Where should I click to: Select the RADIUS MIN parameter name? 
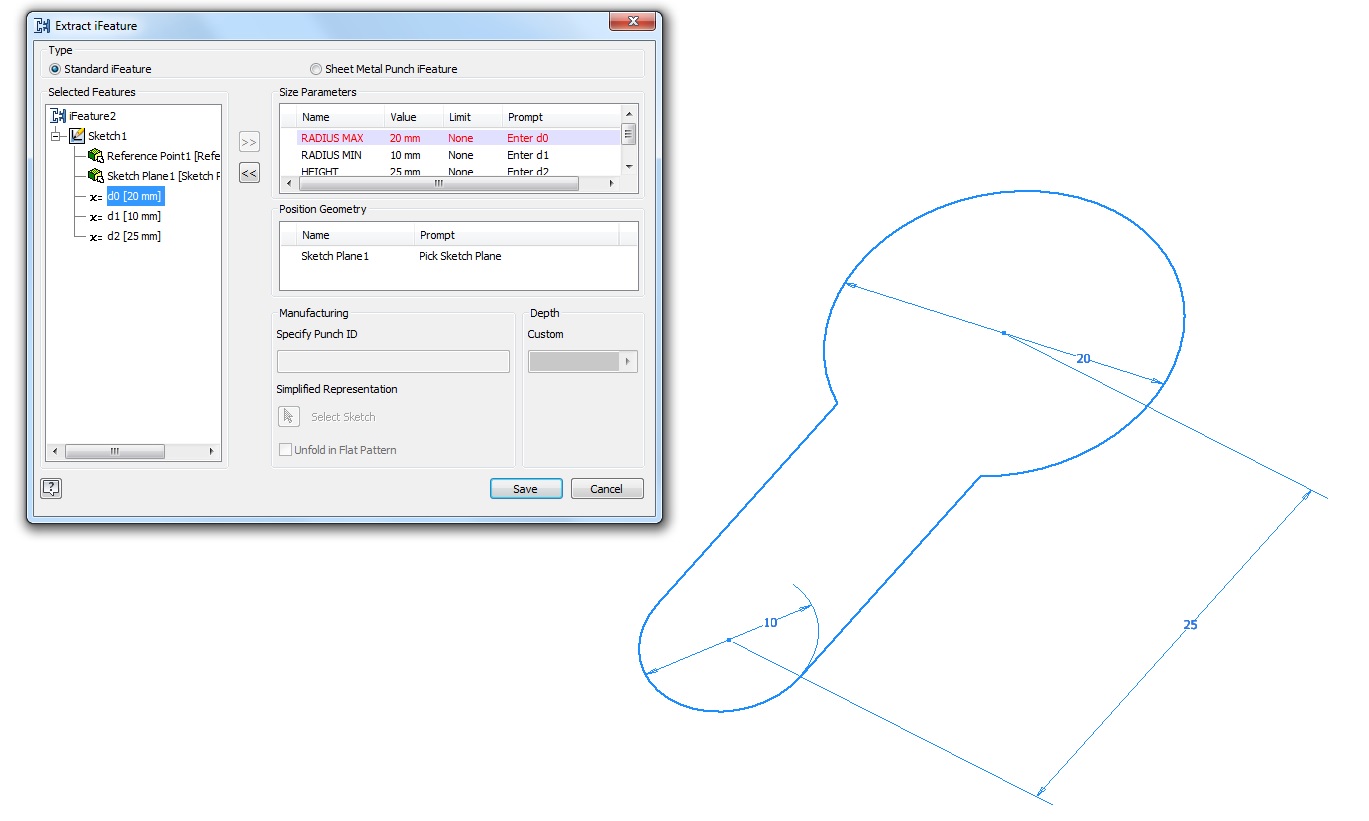(x=331, y=155)
